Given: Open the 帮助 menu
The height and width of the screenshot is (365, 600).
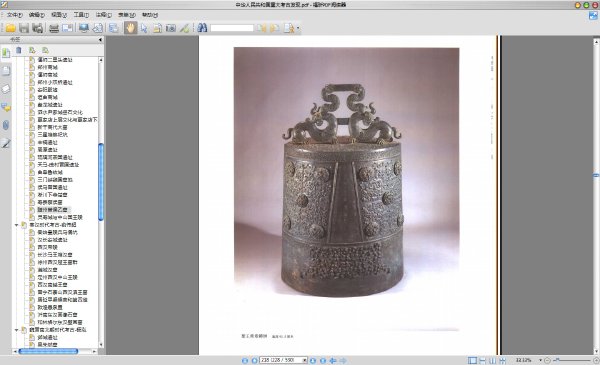Looking at the screenshot, I should (150, 15).
